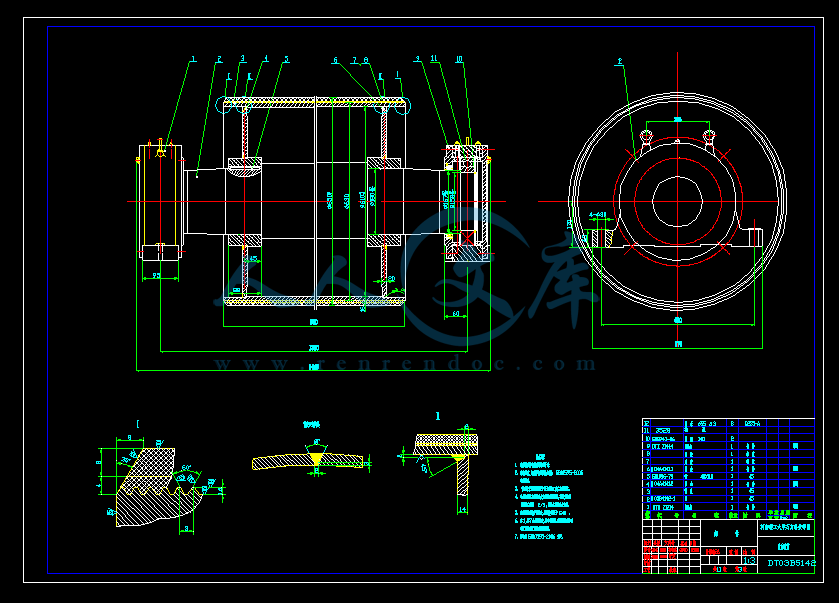Viewport: 839px width, 603px height.
Task: Click drawing number DT03B5142 in title block
Action: 791,563
